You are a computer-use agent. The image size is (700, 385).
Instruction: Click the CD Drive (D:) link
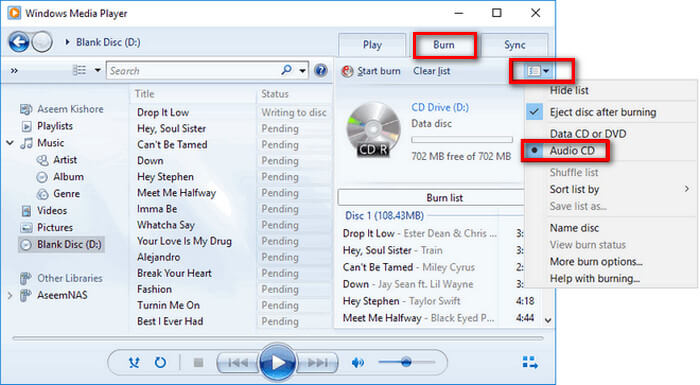click(x=440, y=108)
